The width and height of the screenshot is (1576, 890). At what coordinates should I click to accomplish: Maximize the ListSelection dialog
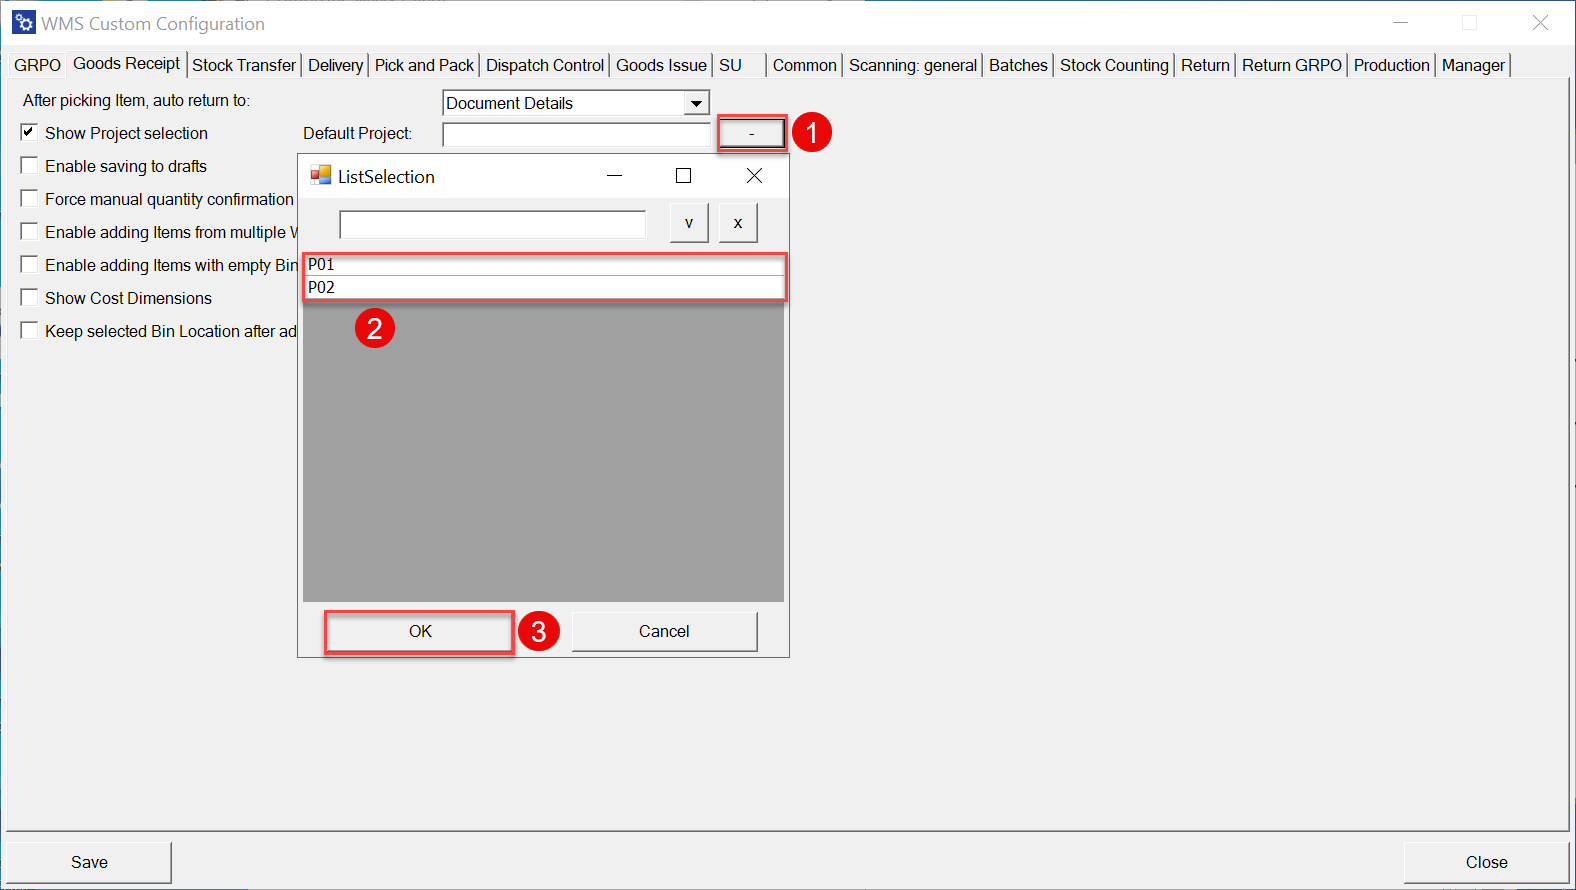tap(684, 176)
